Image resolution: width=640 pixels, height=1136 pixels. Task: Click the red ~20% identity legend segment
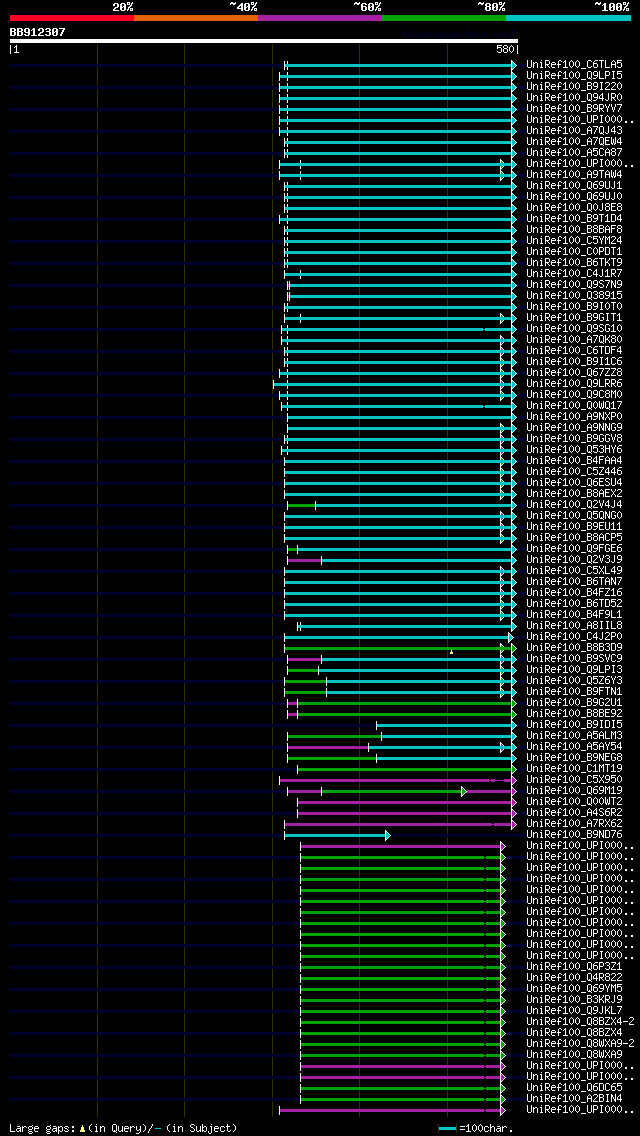72,17
